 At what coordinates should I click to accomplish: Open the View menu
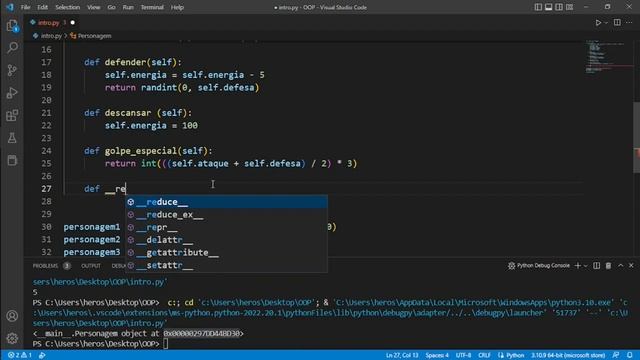(93, 7)
